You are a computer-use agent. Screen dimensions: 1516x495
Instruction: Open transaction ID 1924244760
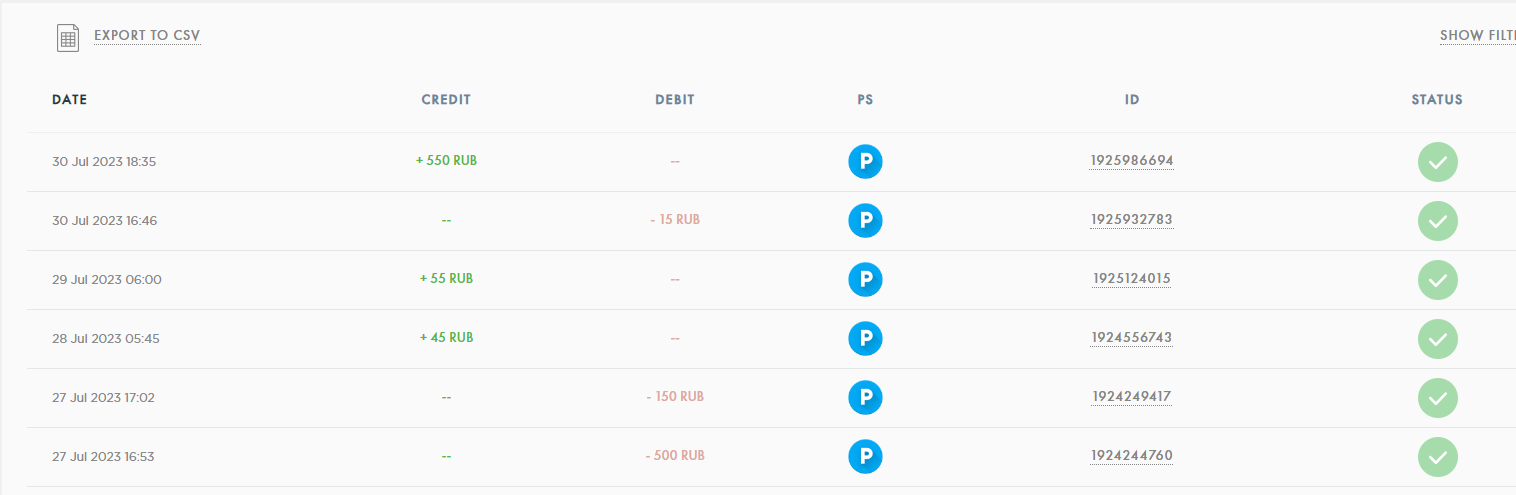click(1132, 456)
